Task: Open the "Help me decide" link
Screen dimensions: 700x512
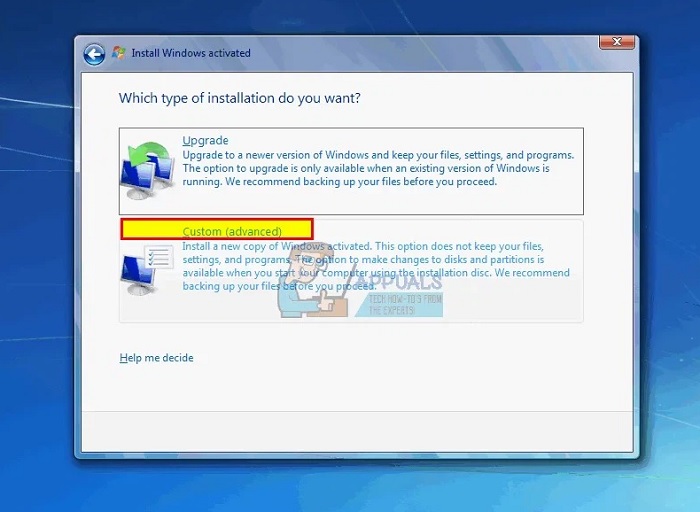Action: click(x=156, y=358)
